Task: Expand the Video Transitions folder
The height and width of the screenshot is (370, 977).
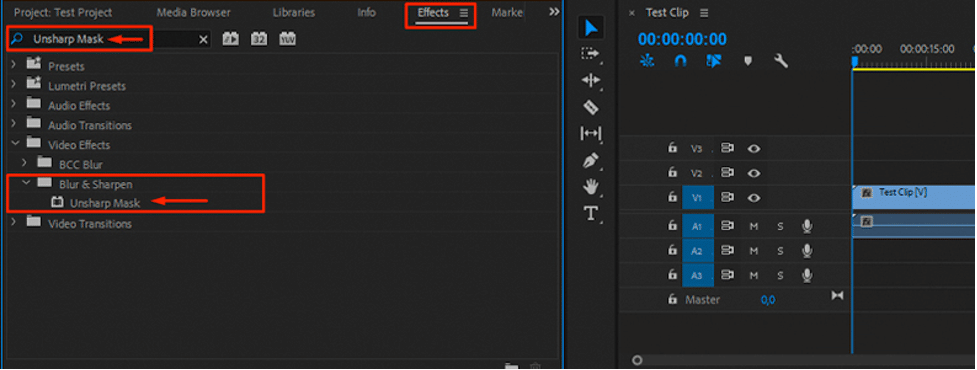Action: [14, 223]
